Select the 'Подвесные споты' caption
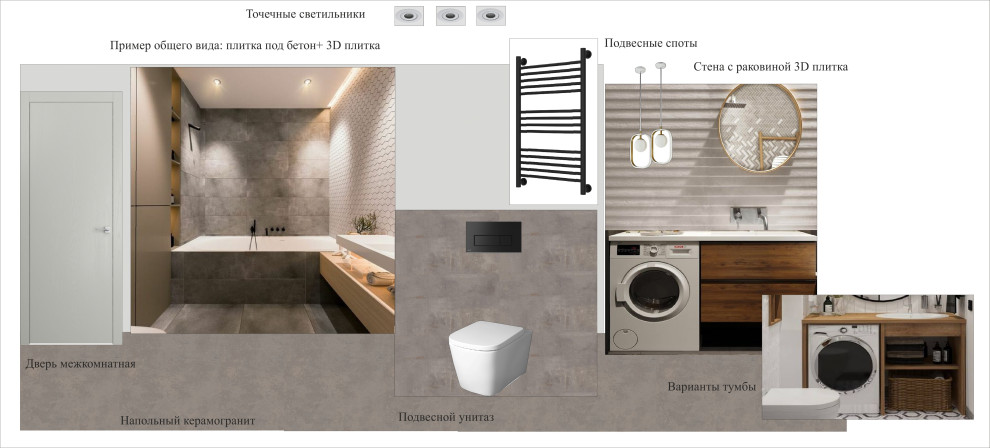 (x=651, y=44)
